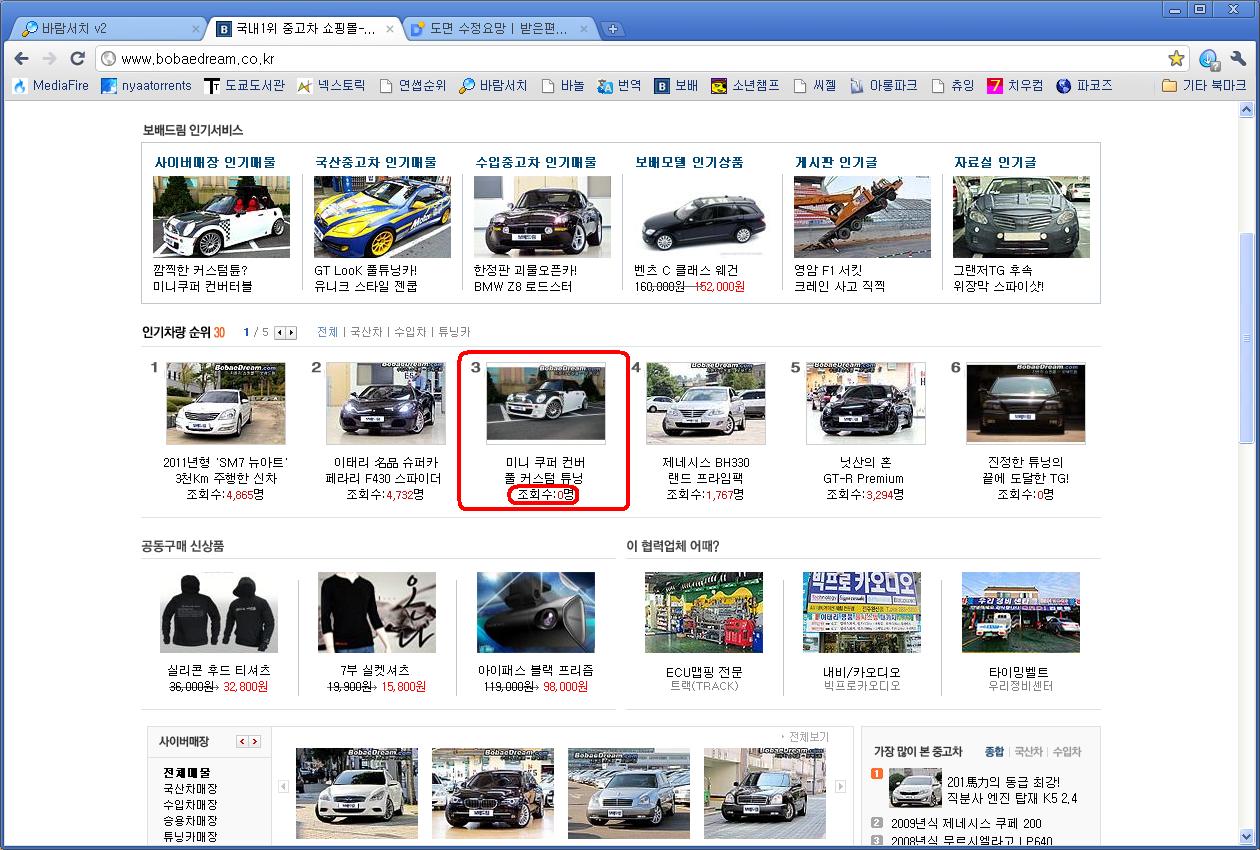Viewport: 1260px width, 850px height.
Task: Filter popular cars by 튜닝카
Action: coord(453,332)
